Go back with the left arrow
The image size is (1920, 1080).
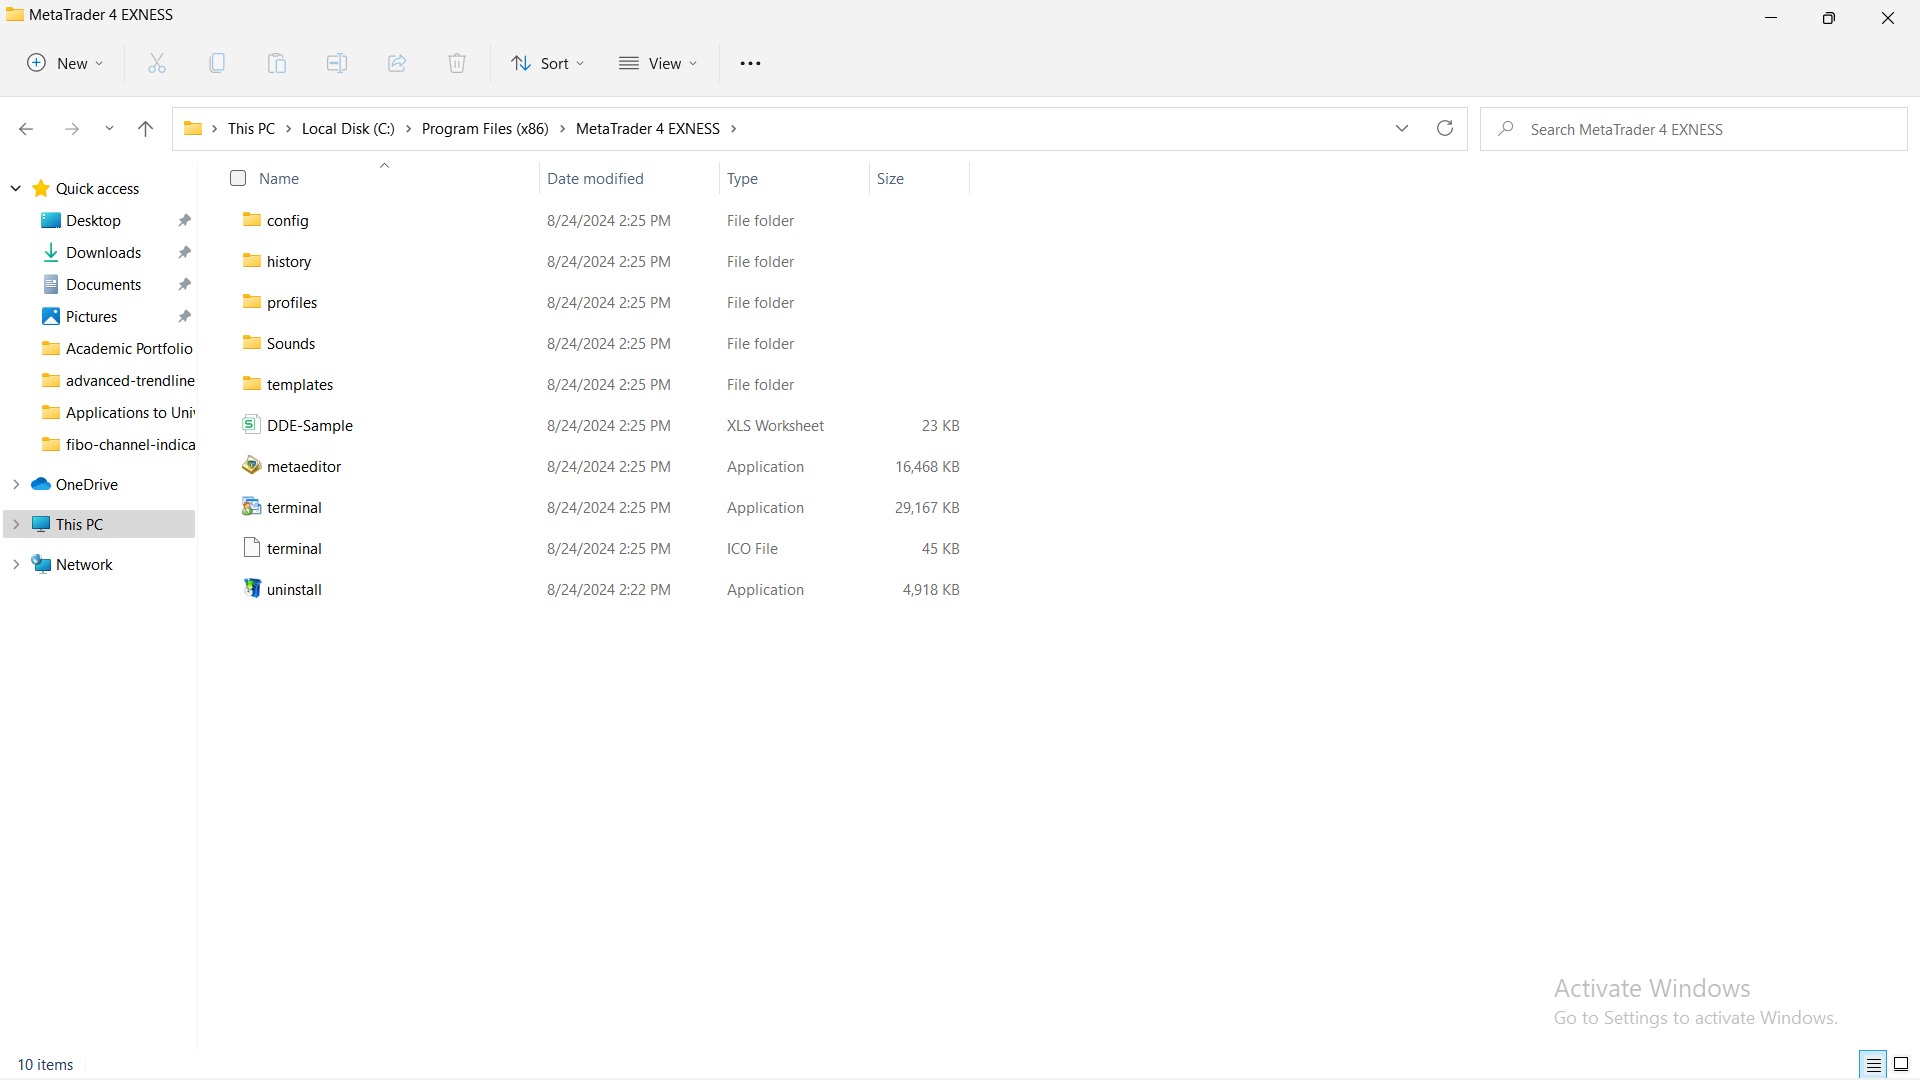click(26, 129)
